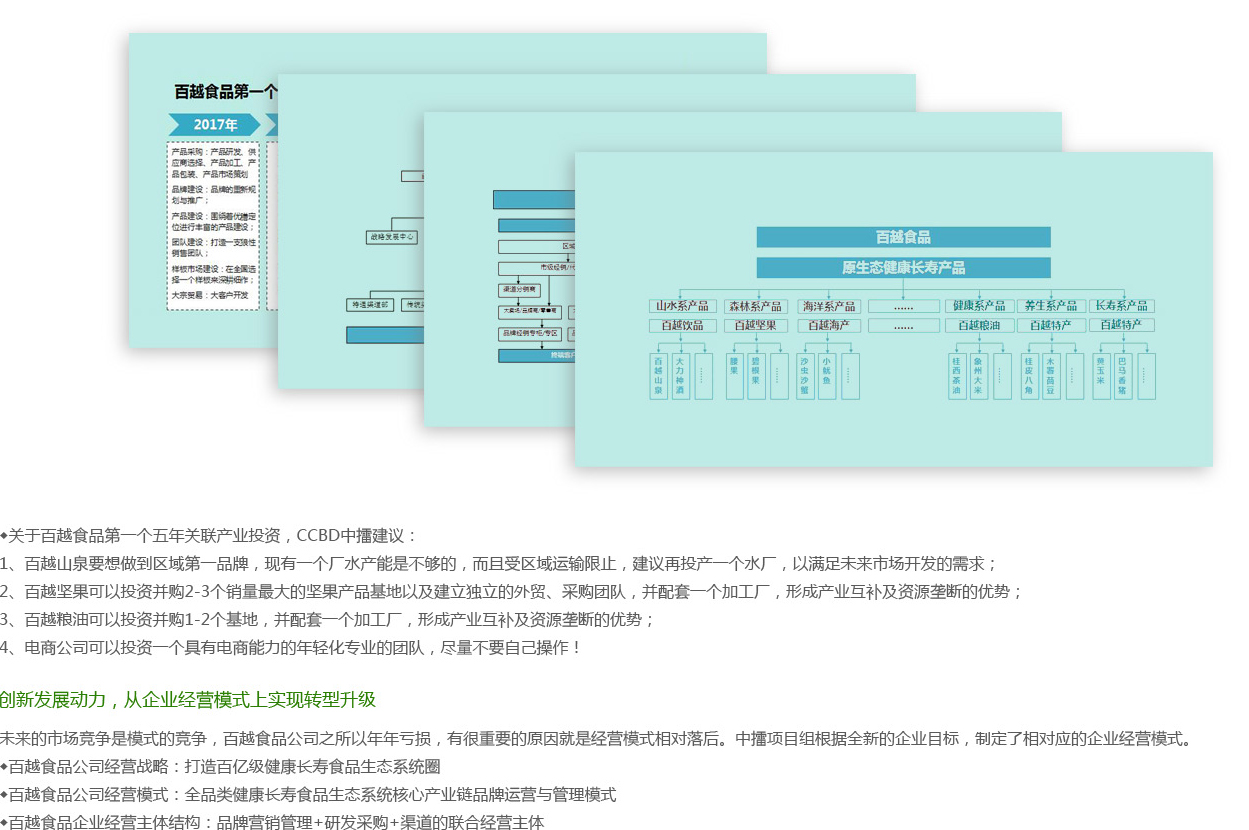This screenshot has width=1249, height=830.
Task: Click the dashed 2017年 plan text box
Action: click(213, 225)
